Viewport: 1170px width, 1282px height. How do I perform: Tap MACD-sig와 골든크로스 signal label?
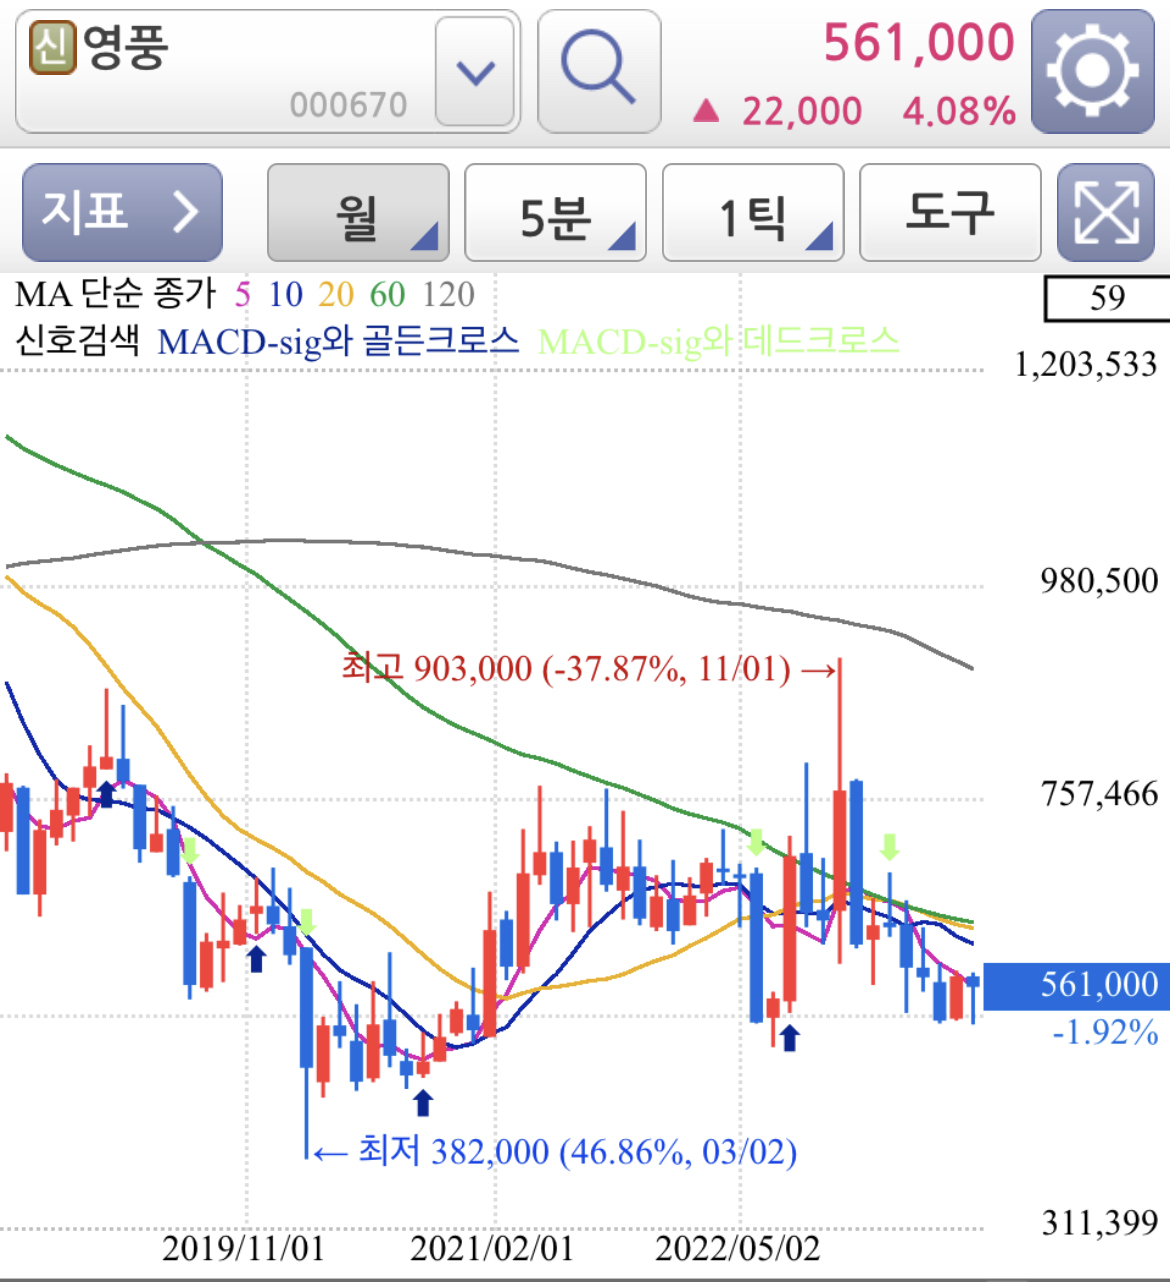[338, 342]
